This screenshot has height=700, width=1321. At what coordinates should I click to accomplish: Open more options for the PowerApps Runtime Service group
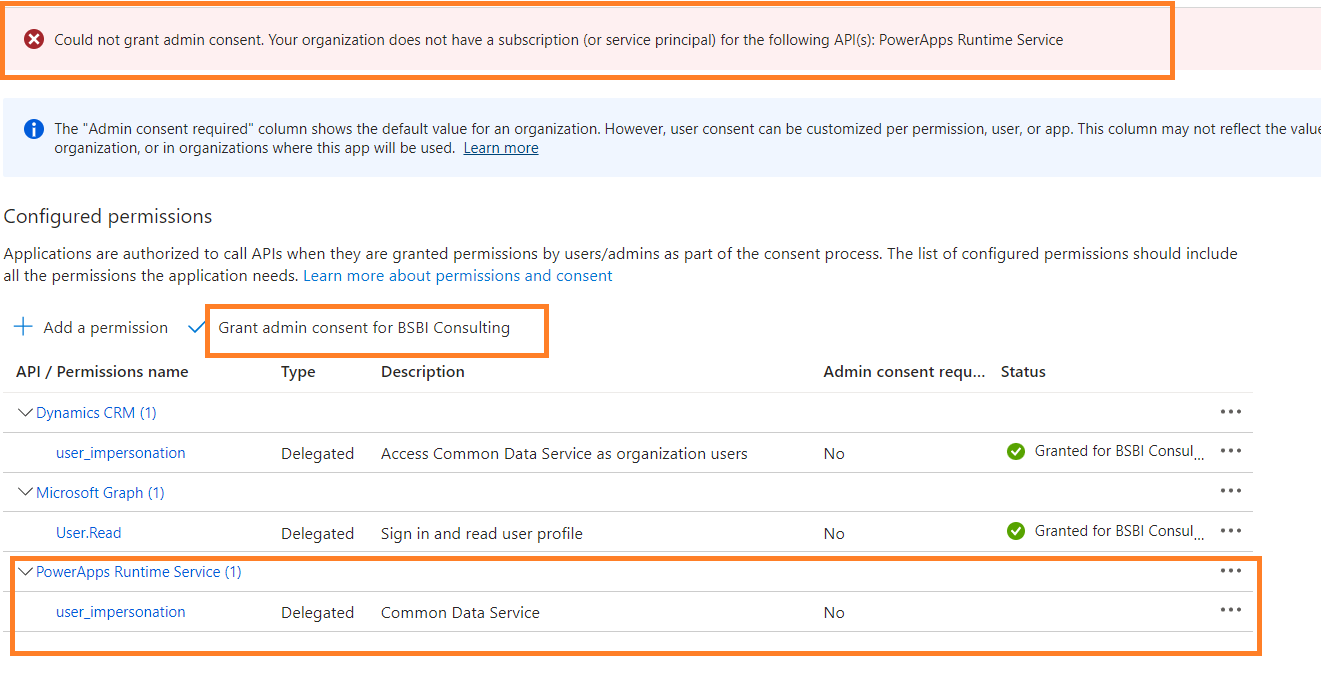1230,571
